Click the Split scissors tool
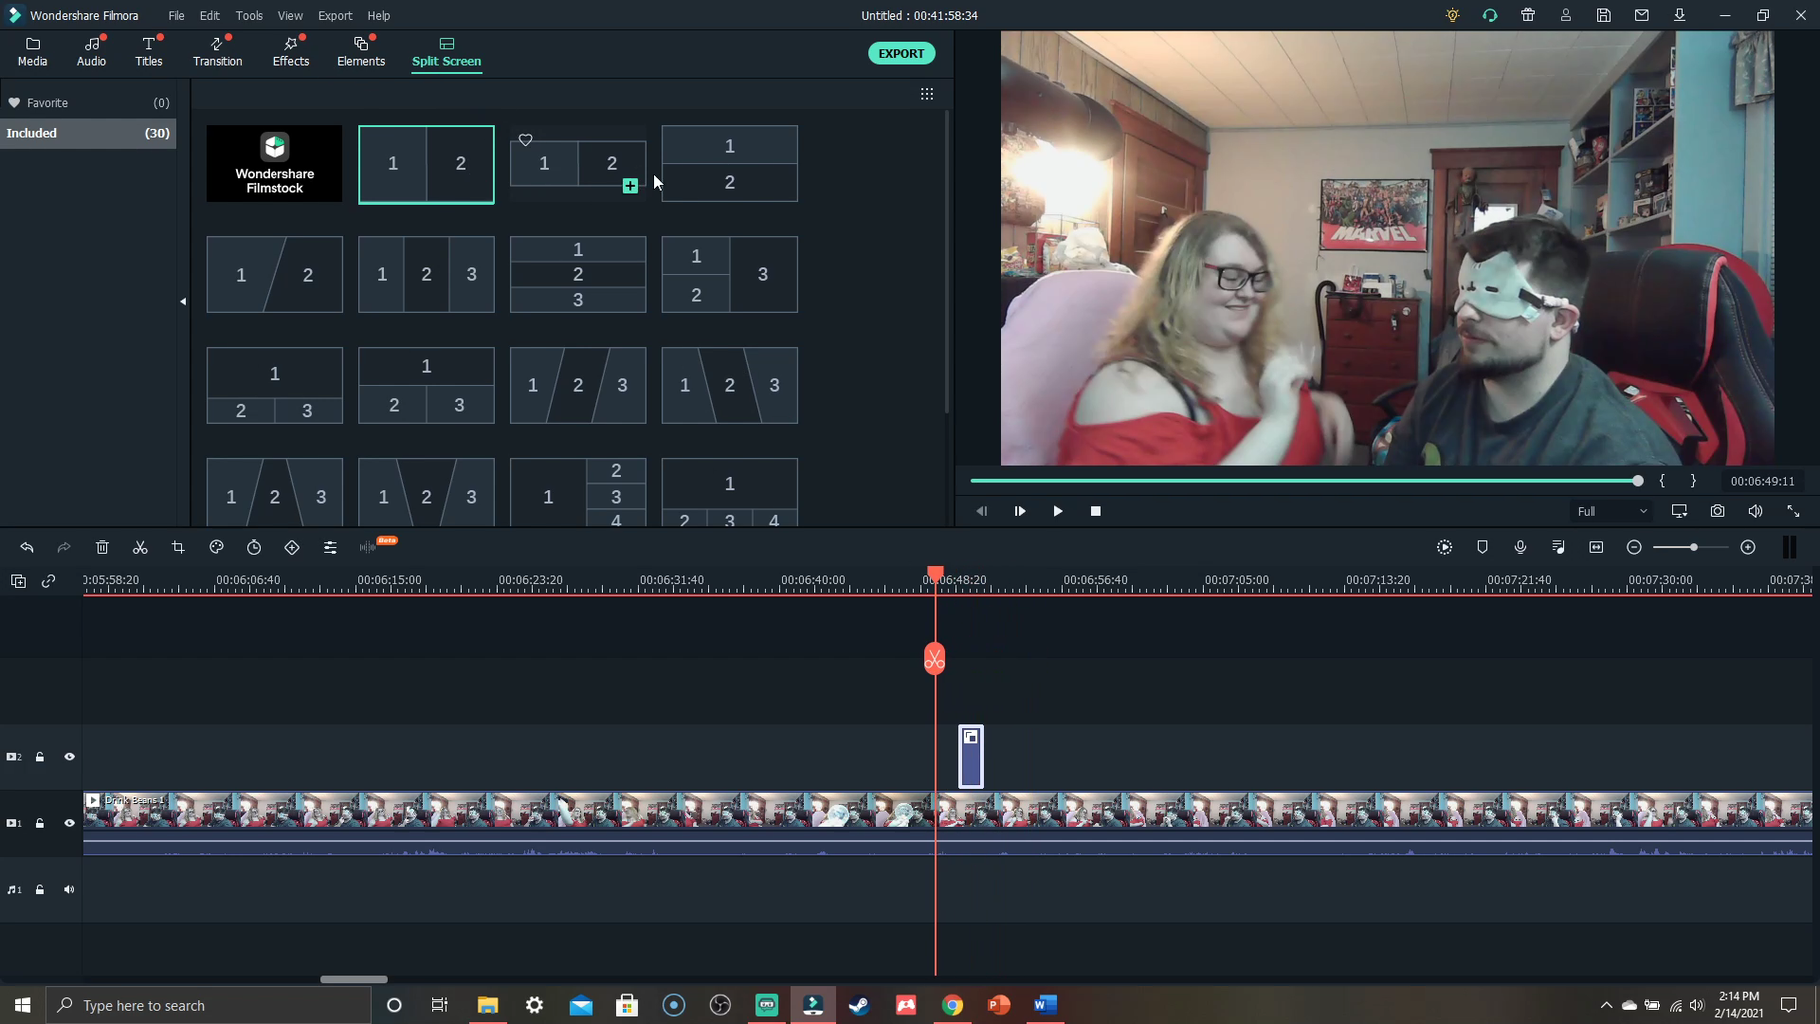 (140, 547)
